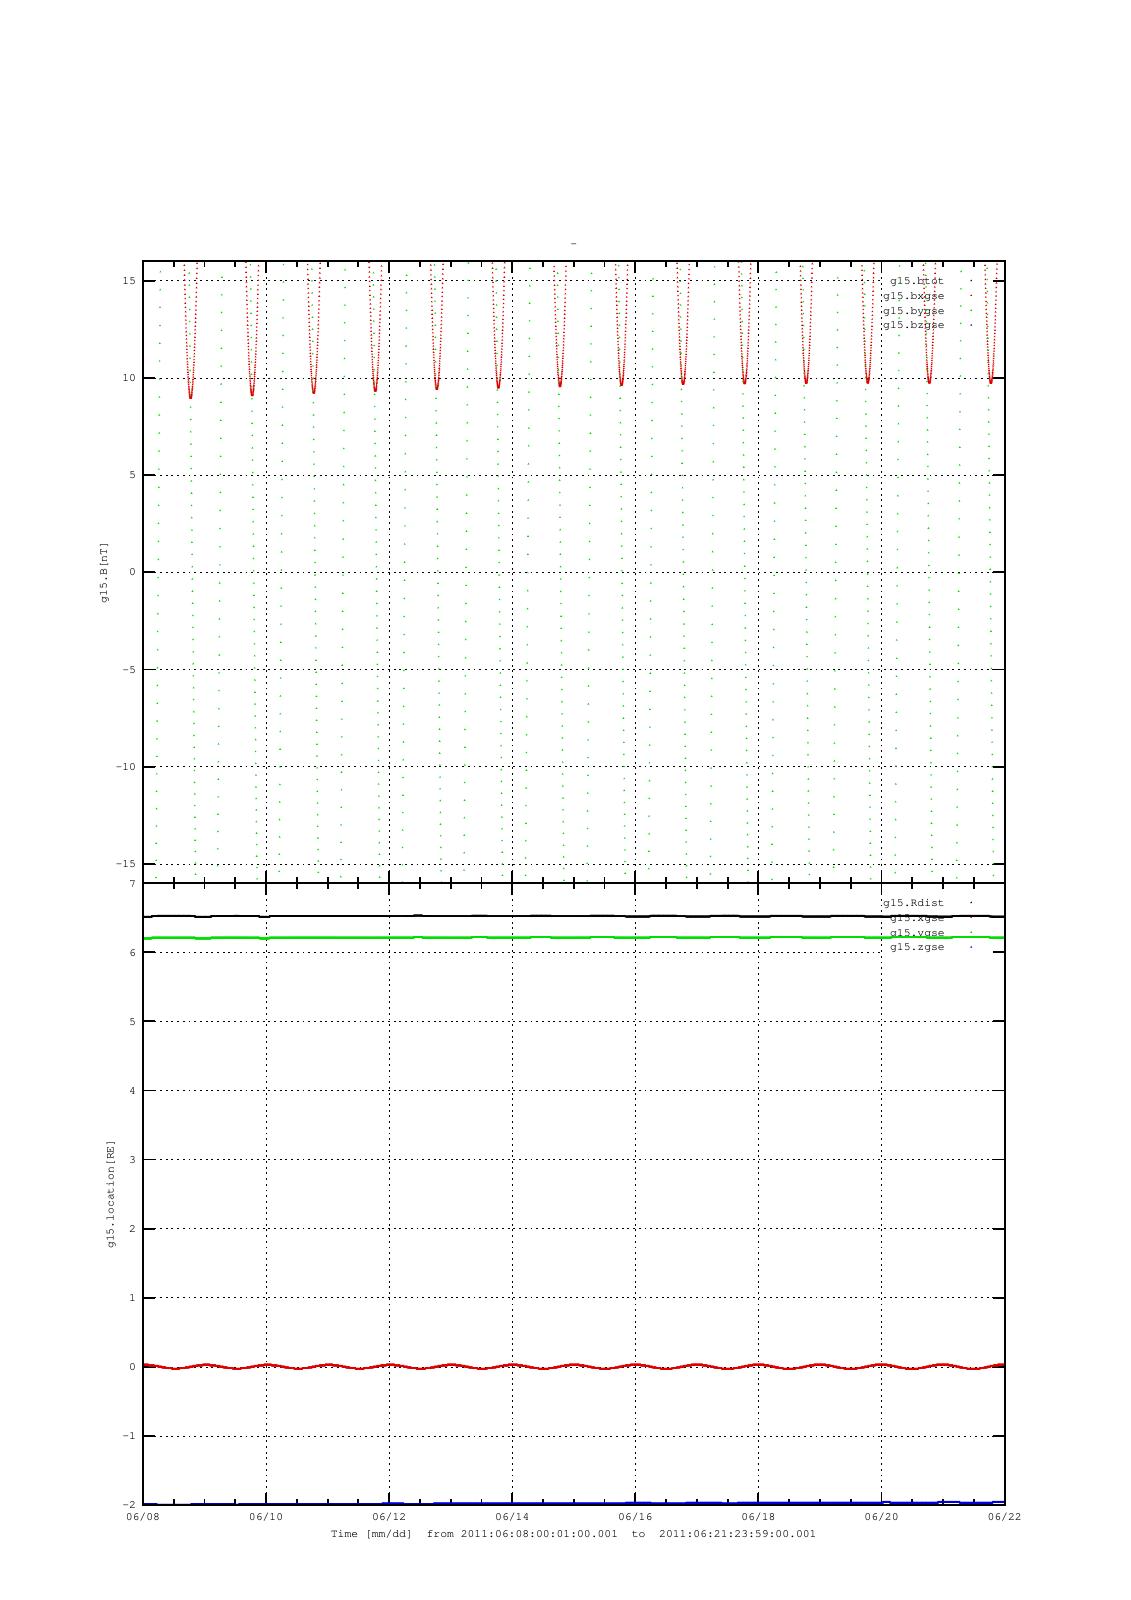
Task: Select the g15.B[nT] y-axis label
Action: (x=104, y=572)
